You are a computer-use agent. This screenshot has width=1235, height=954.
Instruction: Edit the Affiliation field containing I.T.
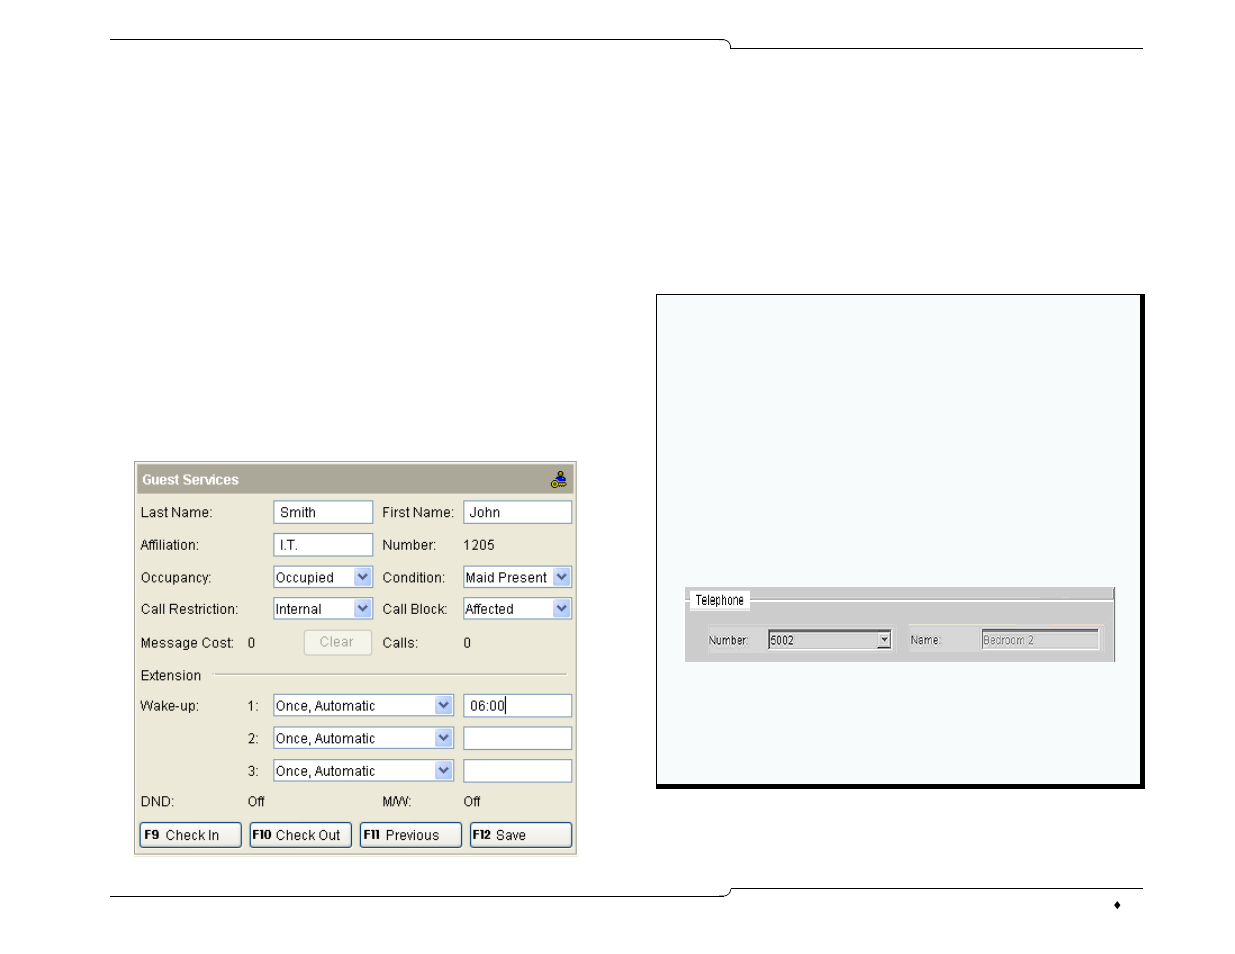[323, 545]
